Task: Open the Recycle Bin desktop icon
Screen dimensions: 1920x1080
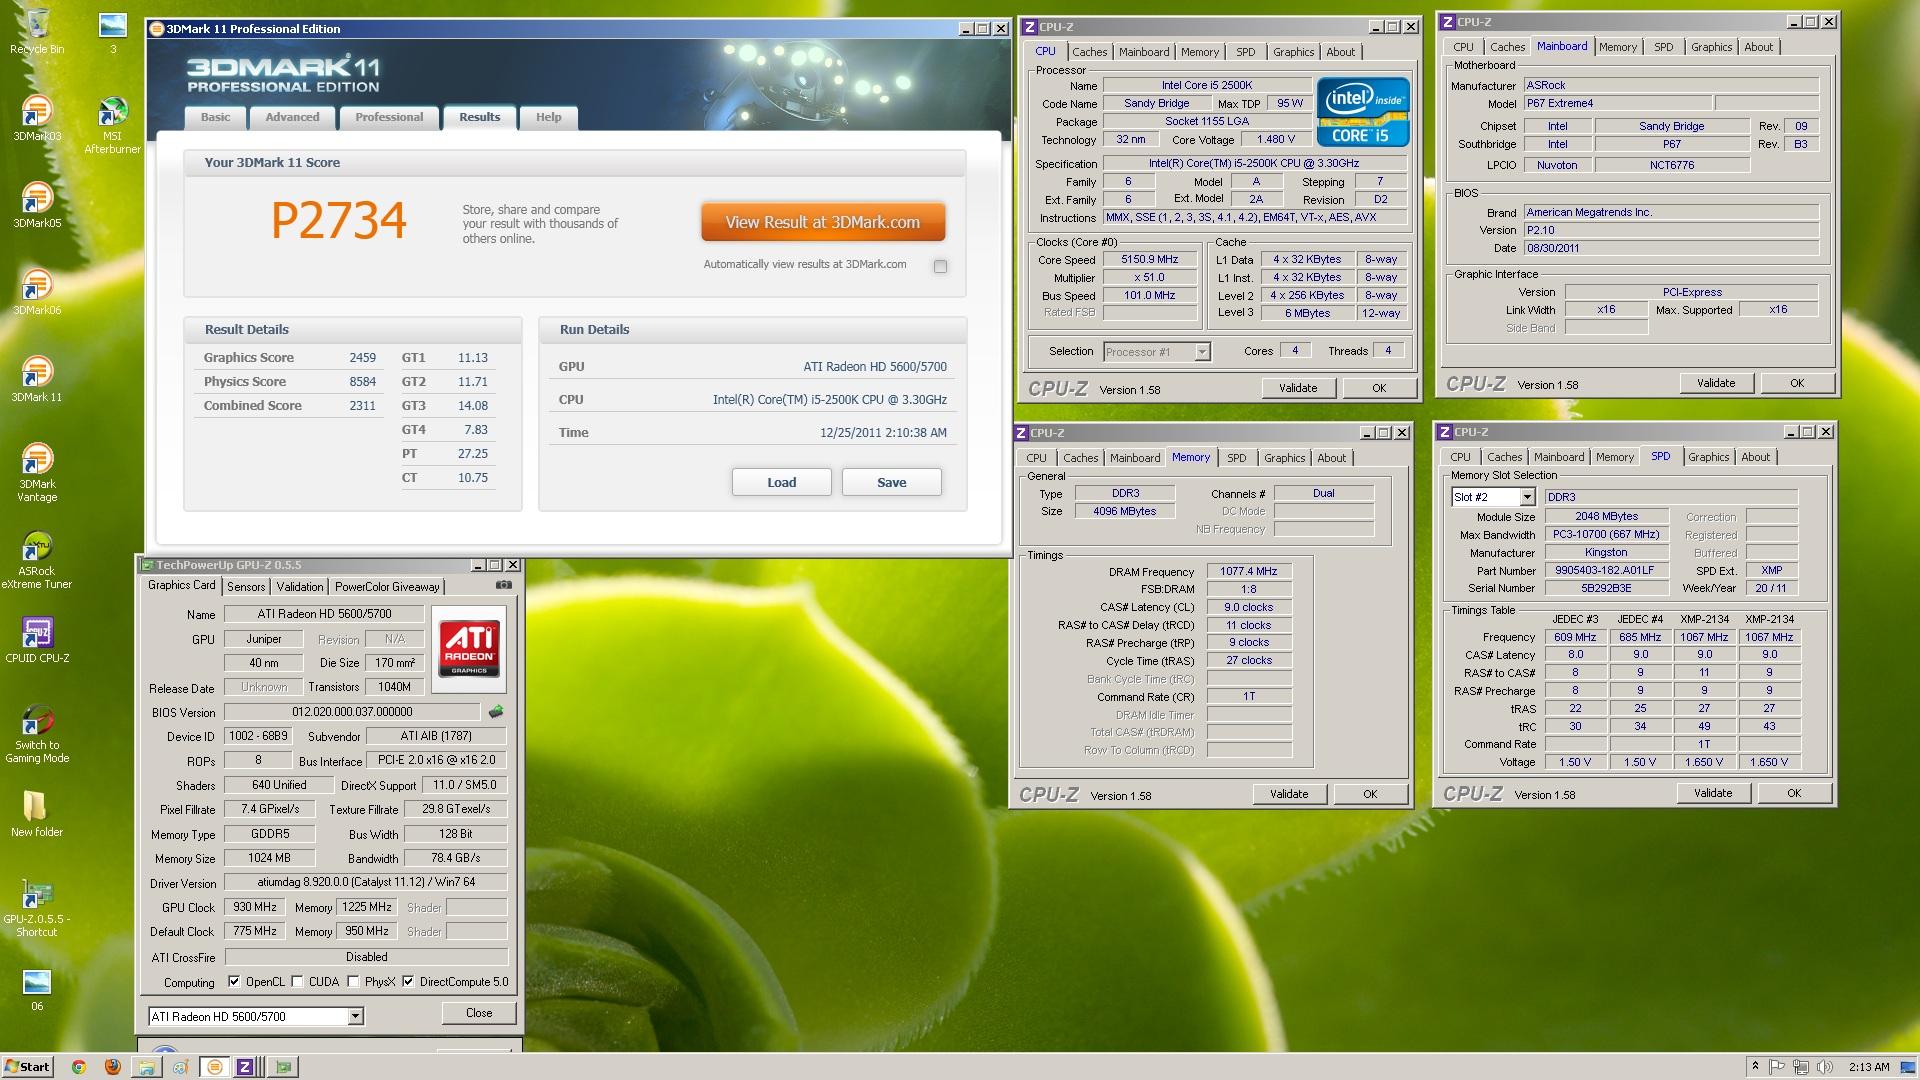Action: pos(37,31)
